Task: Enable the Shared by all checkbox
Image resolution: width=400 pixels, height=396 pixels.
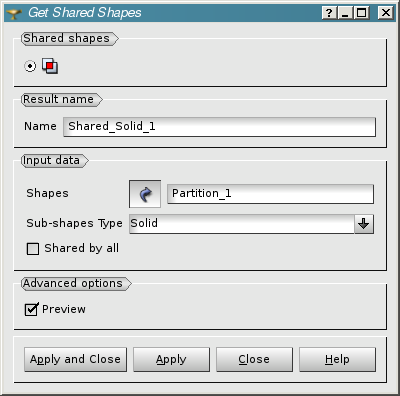Action: 33,249
